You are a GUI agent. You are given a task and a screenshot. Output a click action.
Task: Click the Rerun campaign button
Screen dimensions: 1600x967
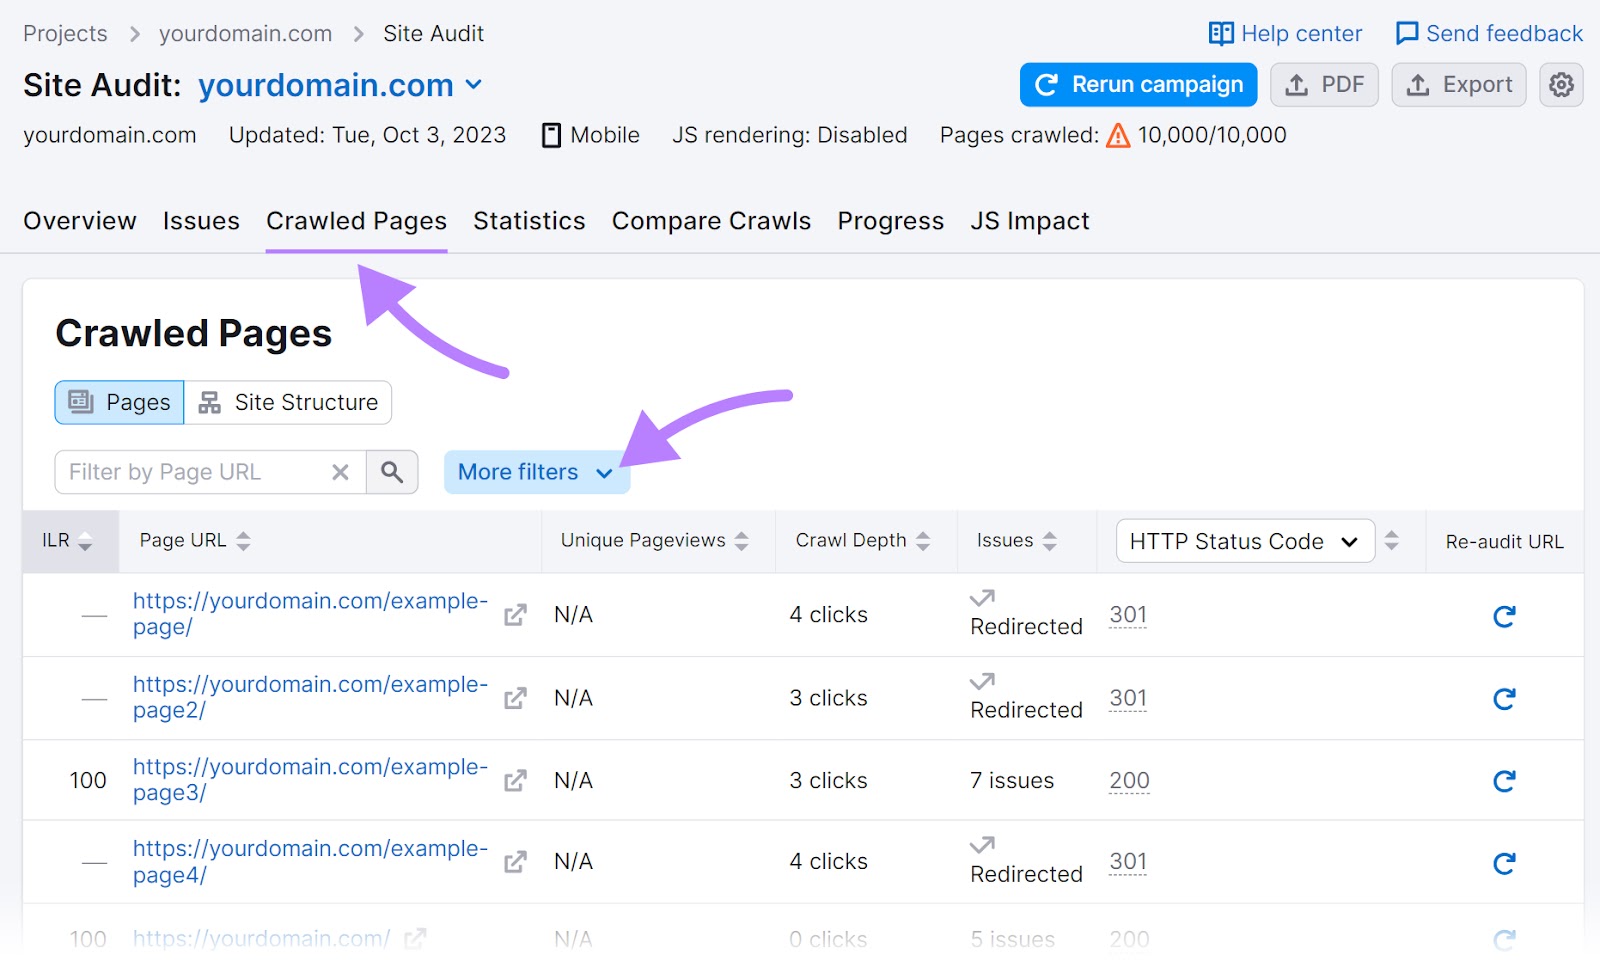pyautogui.click(x=1137, y=85)
